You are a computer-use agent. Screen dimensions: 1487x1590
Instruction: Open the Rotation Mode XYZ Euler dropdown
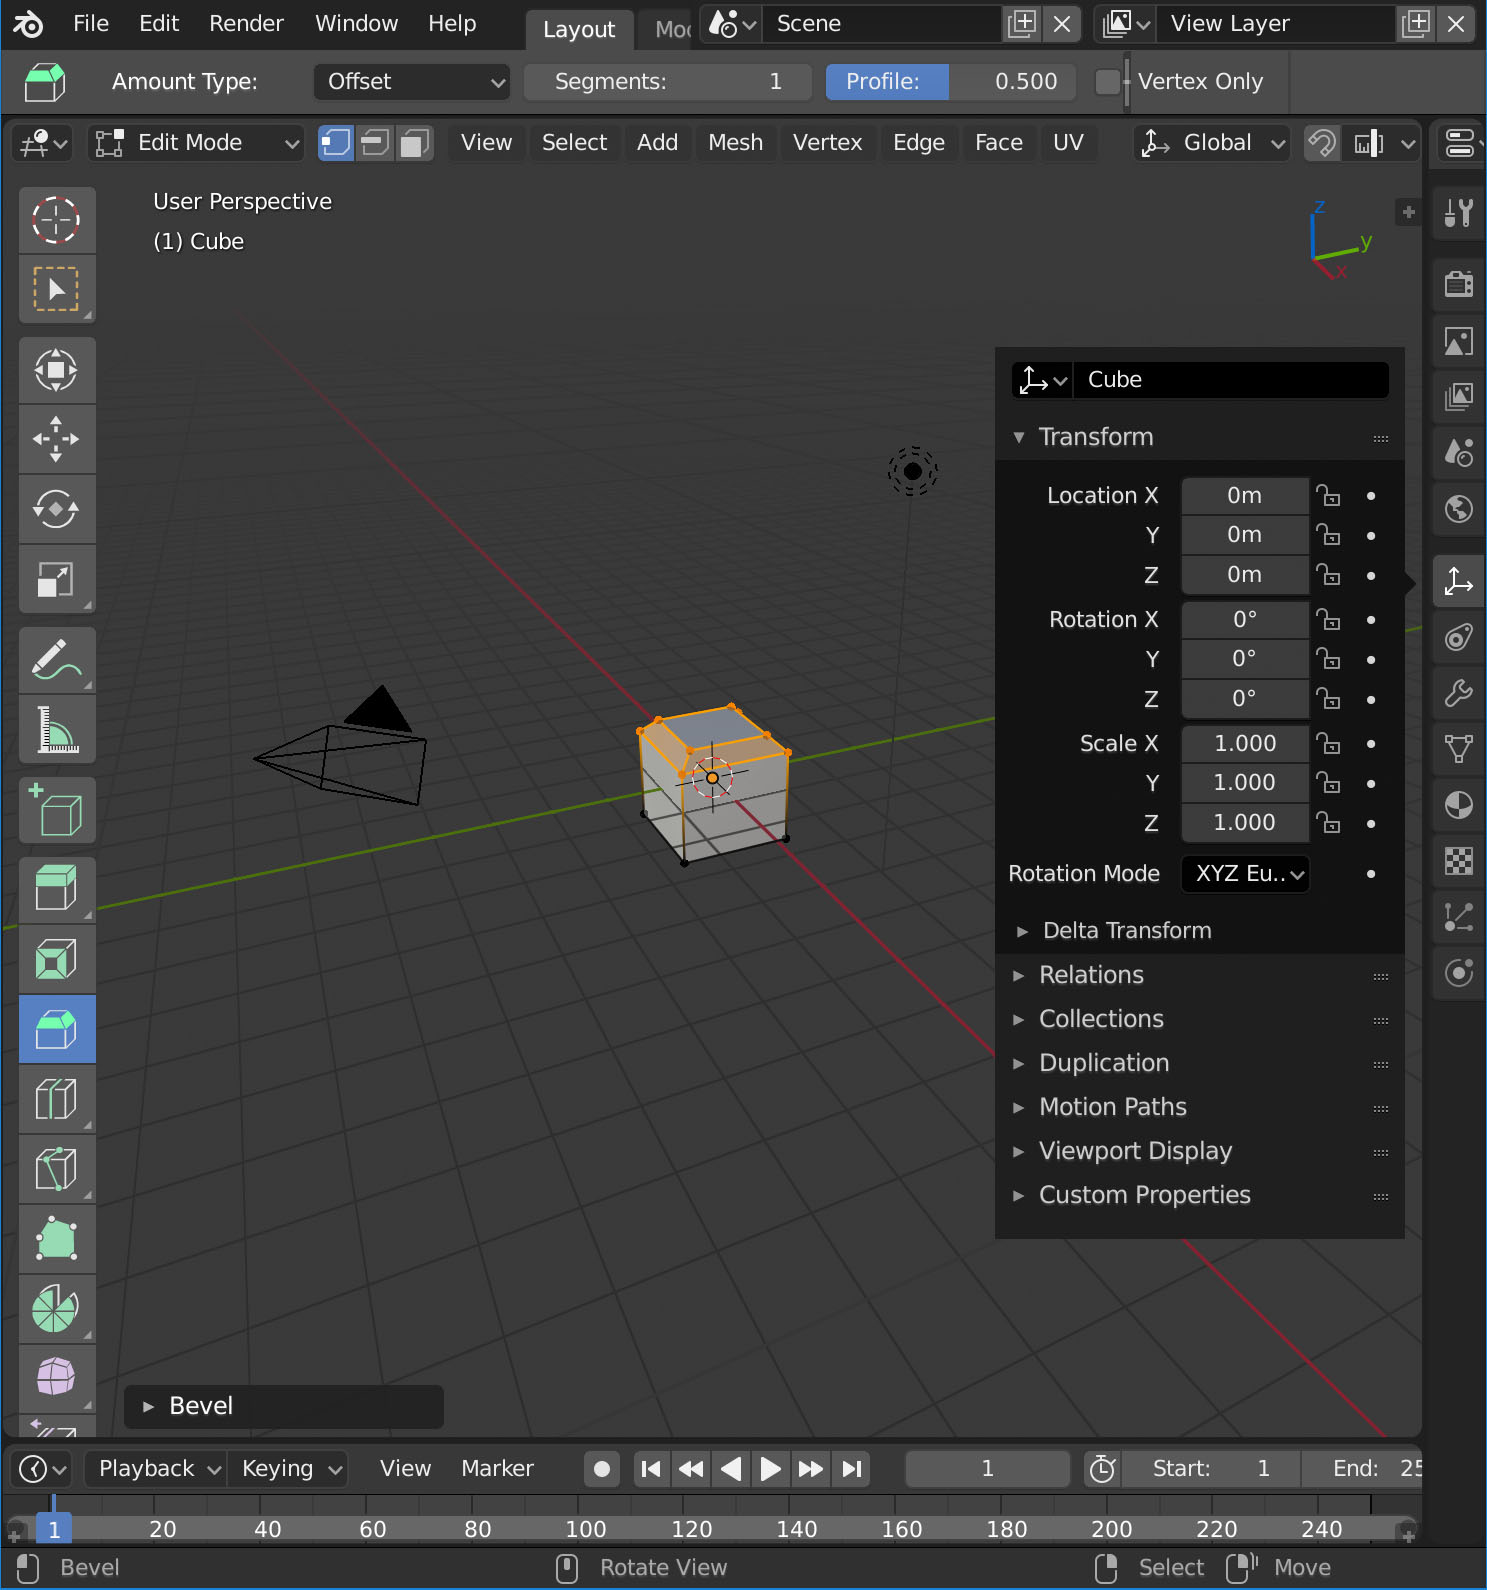[1246, 874]
